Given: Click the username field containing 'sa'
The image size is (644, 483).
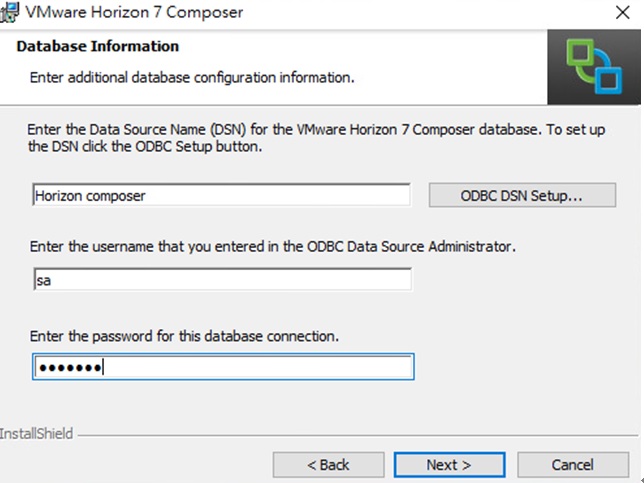Looking at the screenshot, I should pyautogui.click(x=221, y=281).
